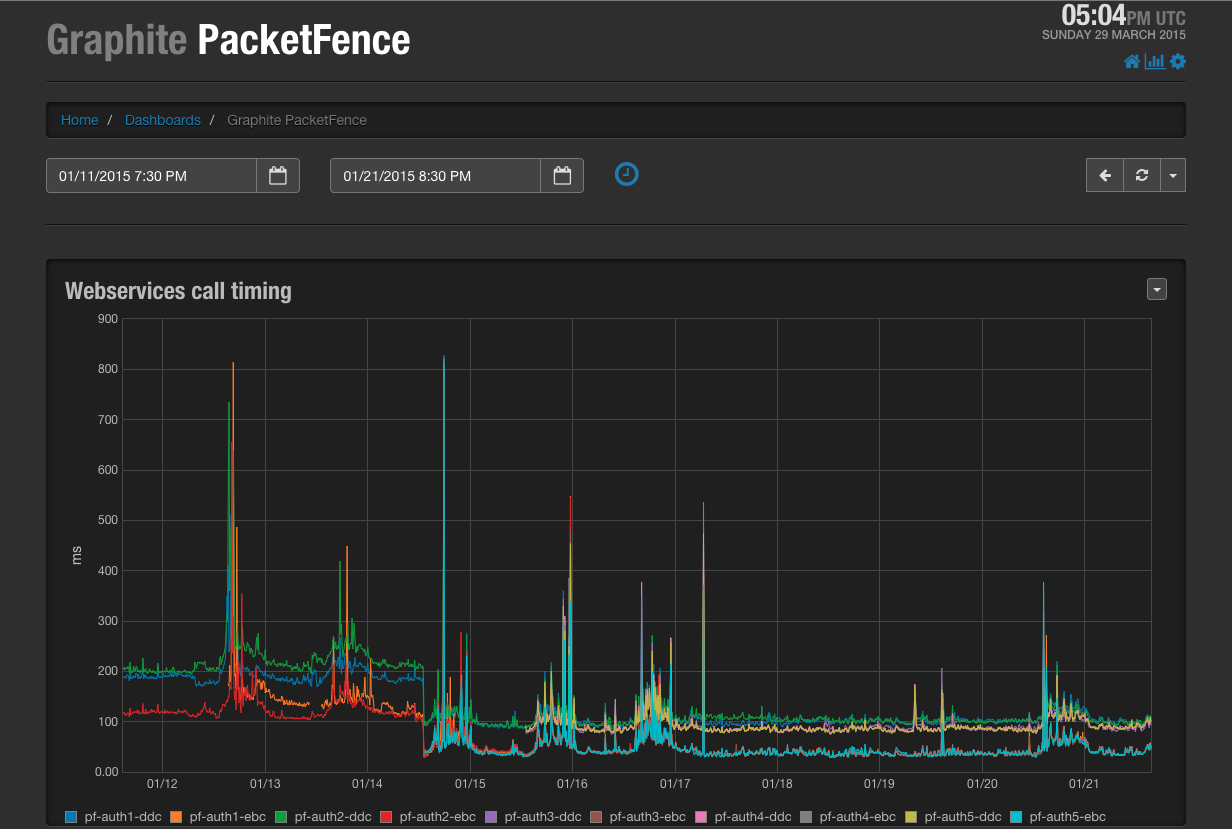Screen dimensions: 1232x829
Task: Toggle the pf-auth4-ebc series label
Action: [858, 817]
